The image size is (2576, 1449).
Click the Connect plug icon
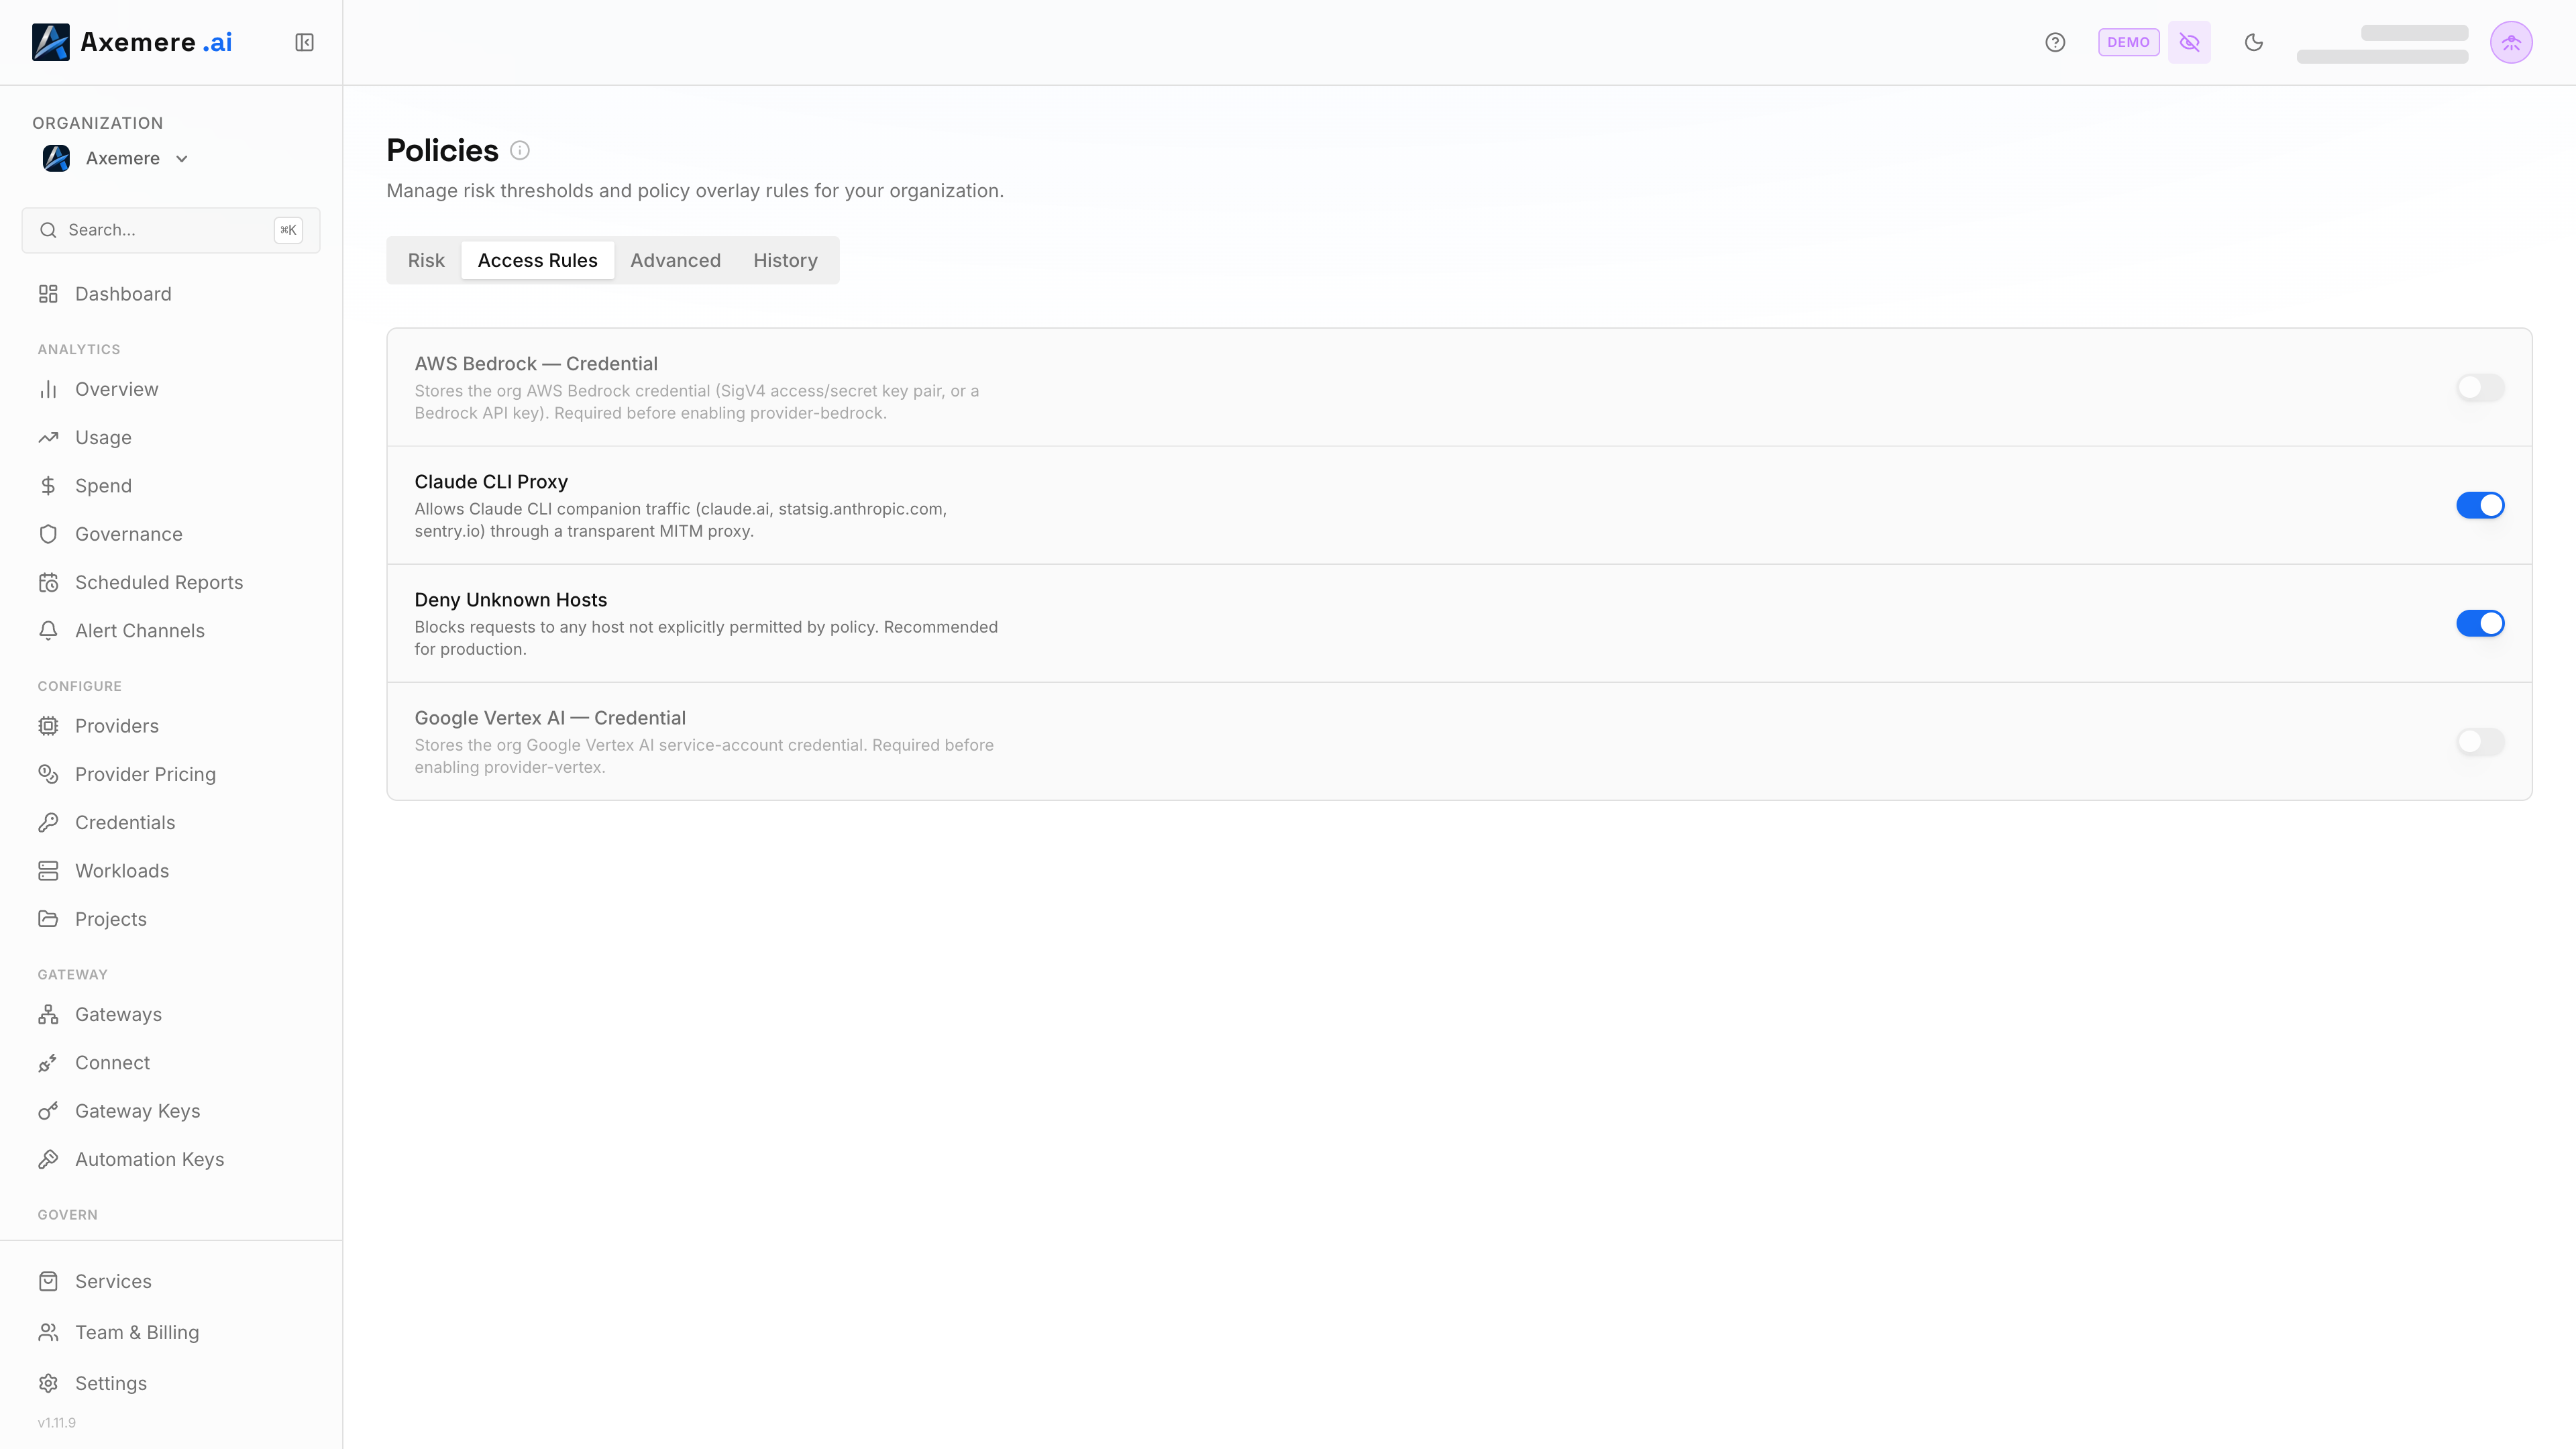pyautogui.click(x=48, y=1063)
